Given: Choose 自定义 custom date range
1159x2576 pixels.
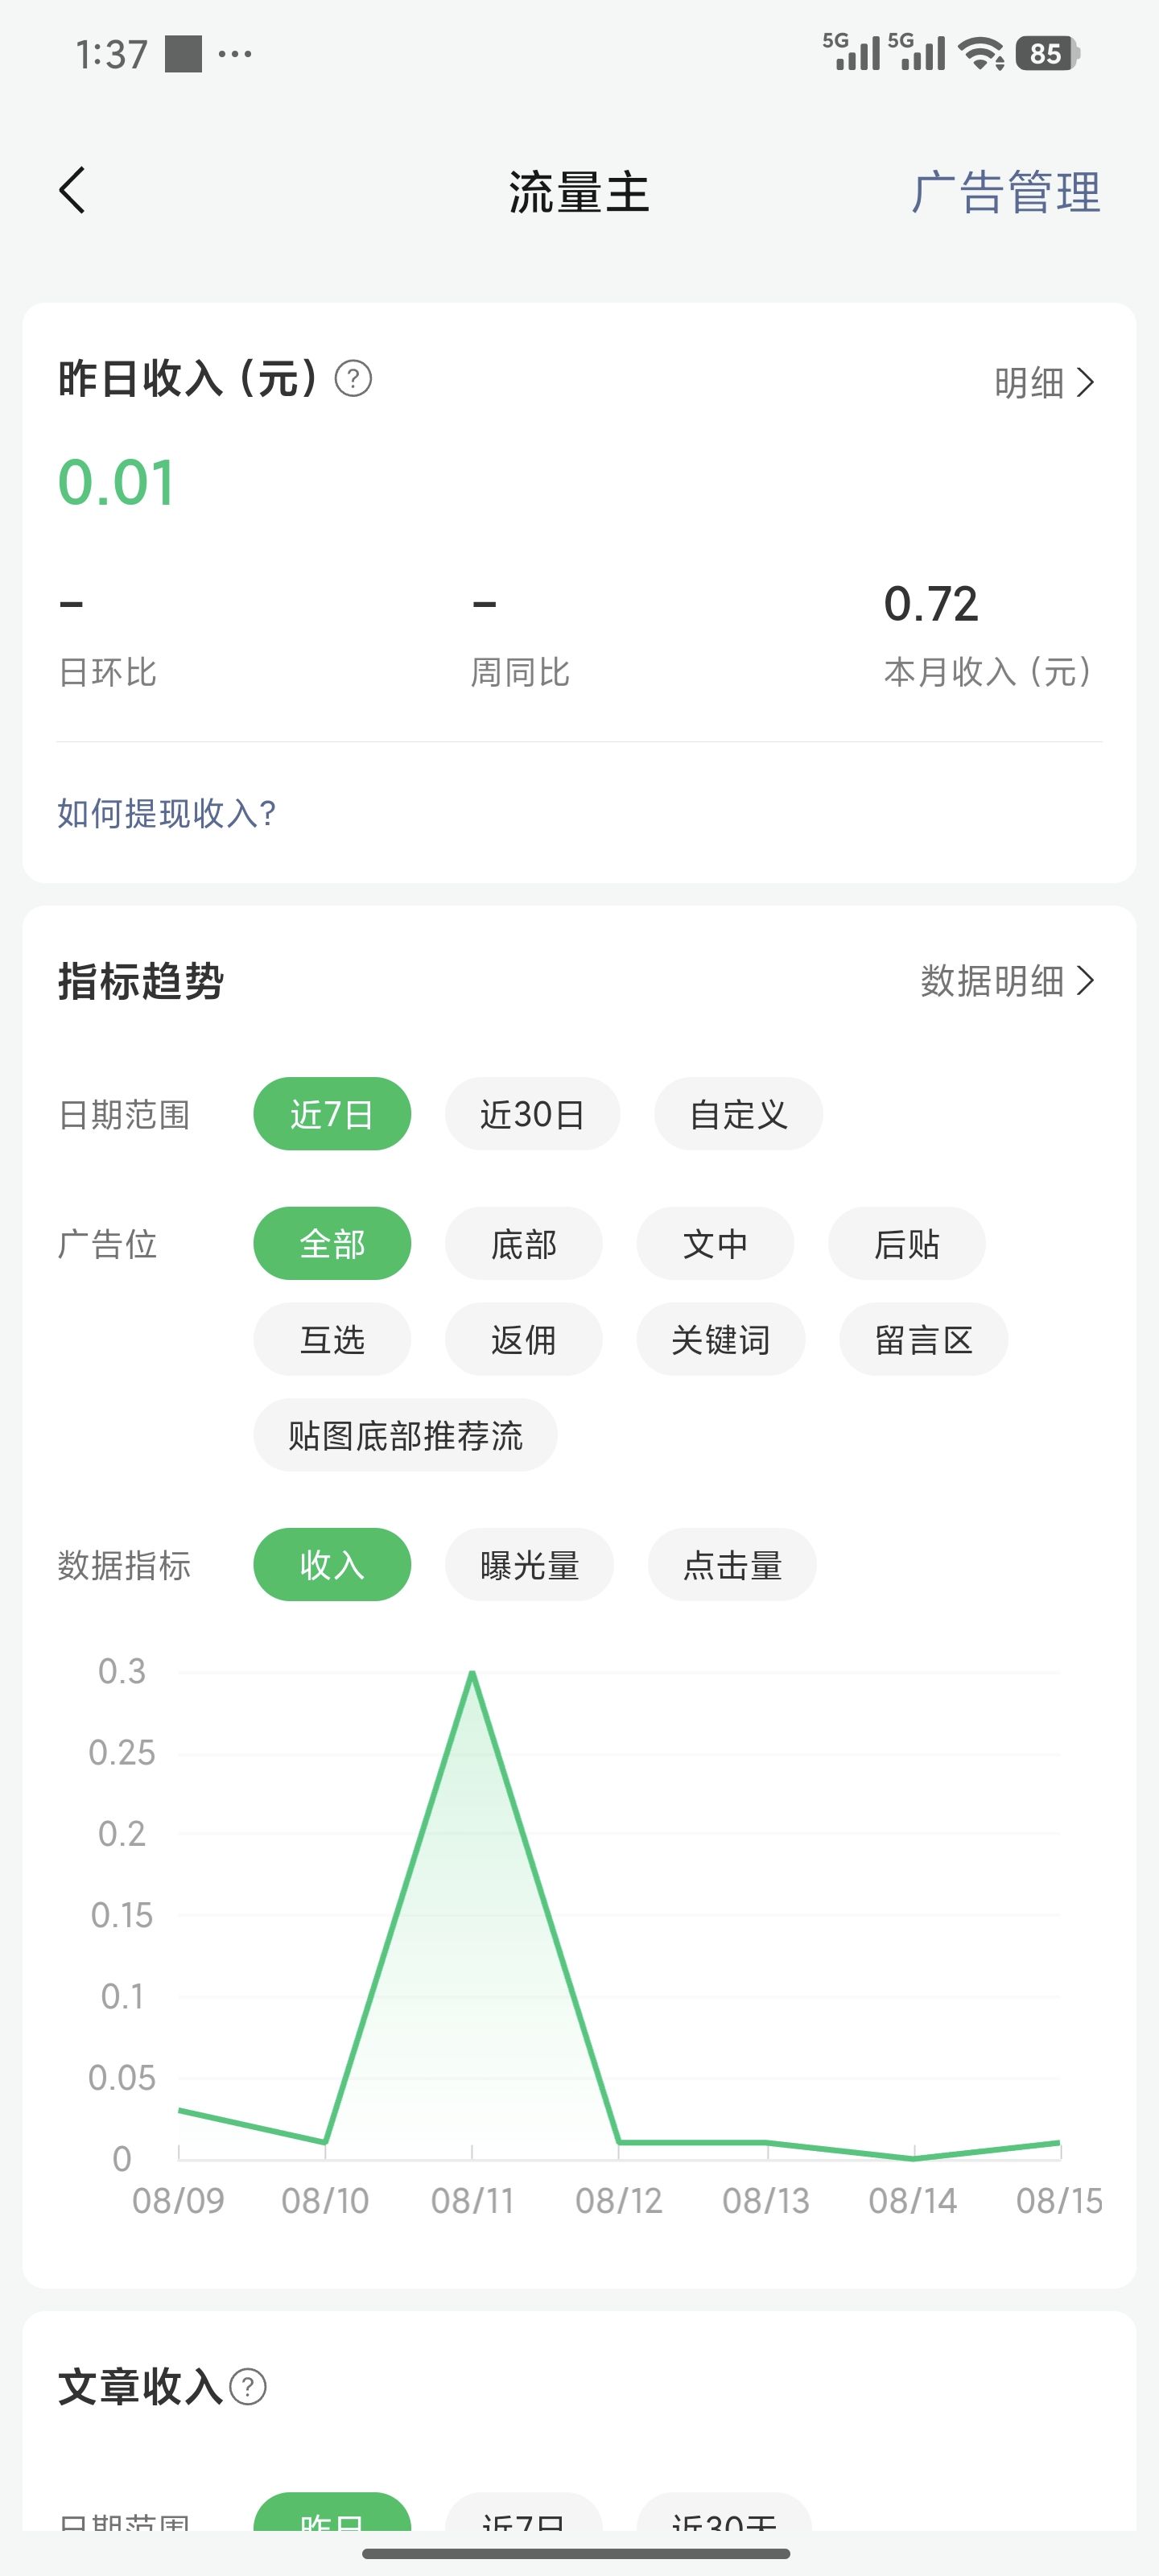Looking at the screenshot, I should [738, 1114].
